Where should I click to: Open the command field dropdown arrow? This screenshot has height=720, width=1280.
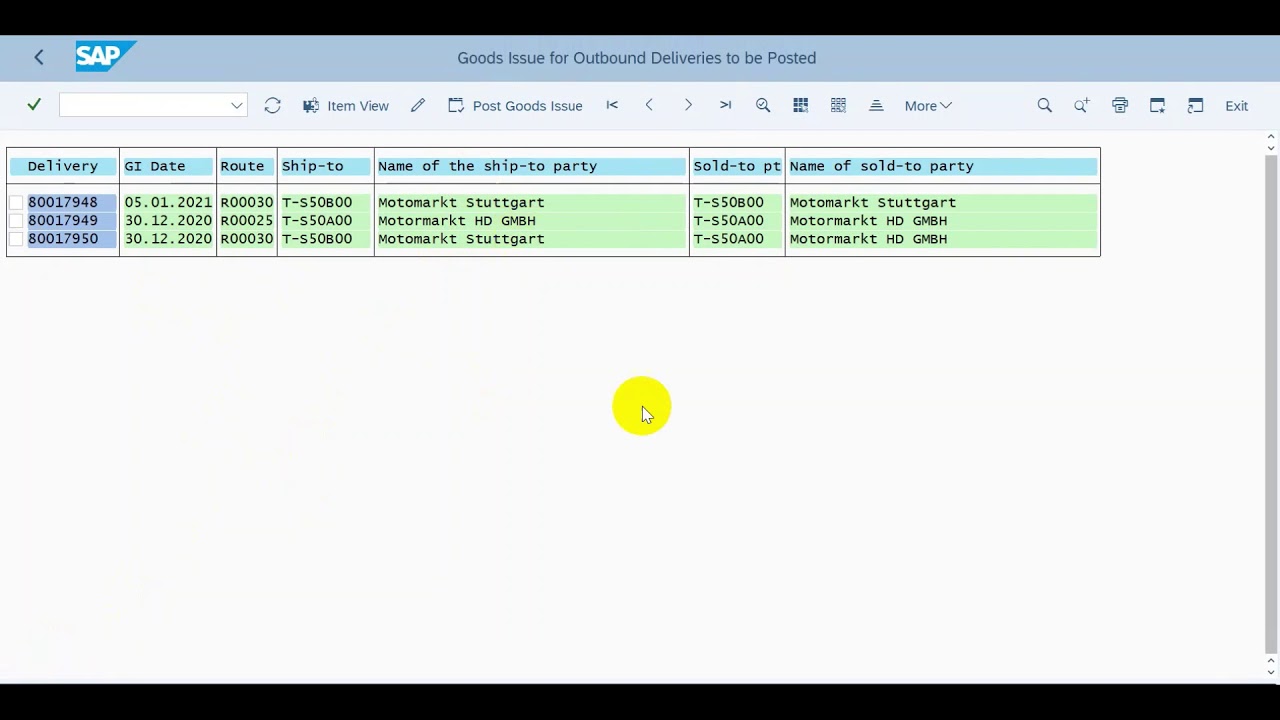pyautogui.click(x=237, y=105)
